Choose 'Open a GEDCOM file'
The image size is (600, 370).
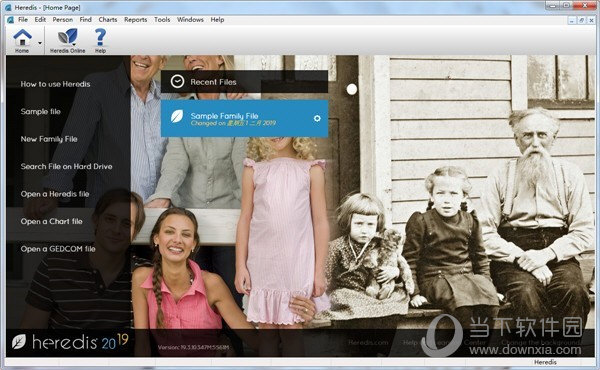coord(58,249)
